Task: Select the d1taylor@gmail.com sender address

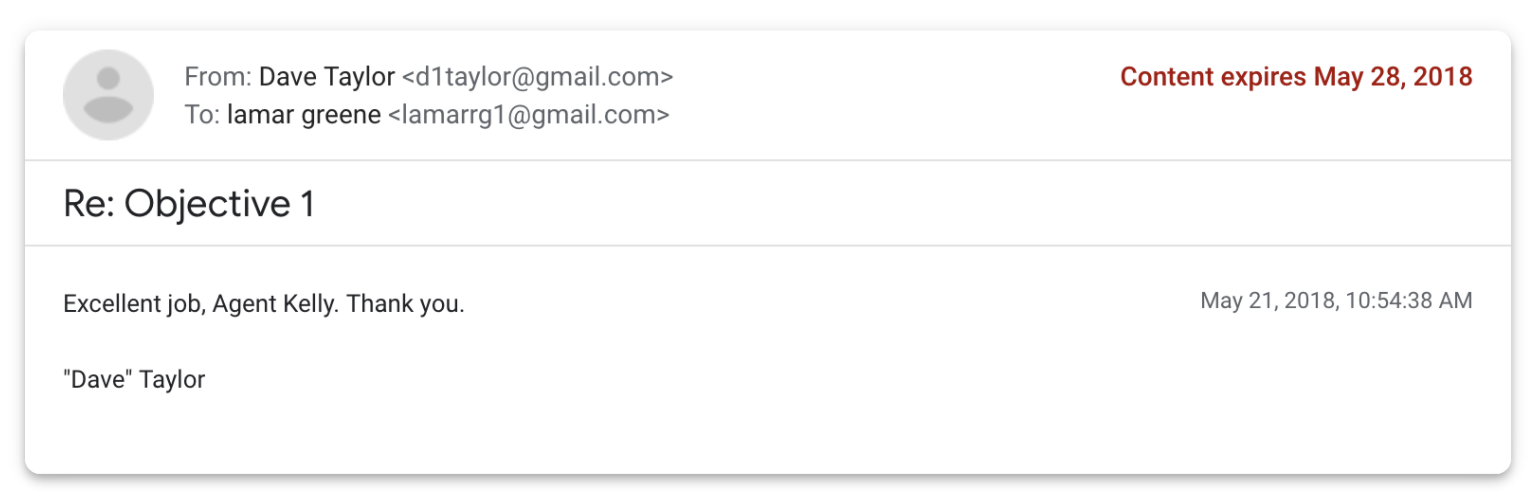Action: 537,77
